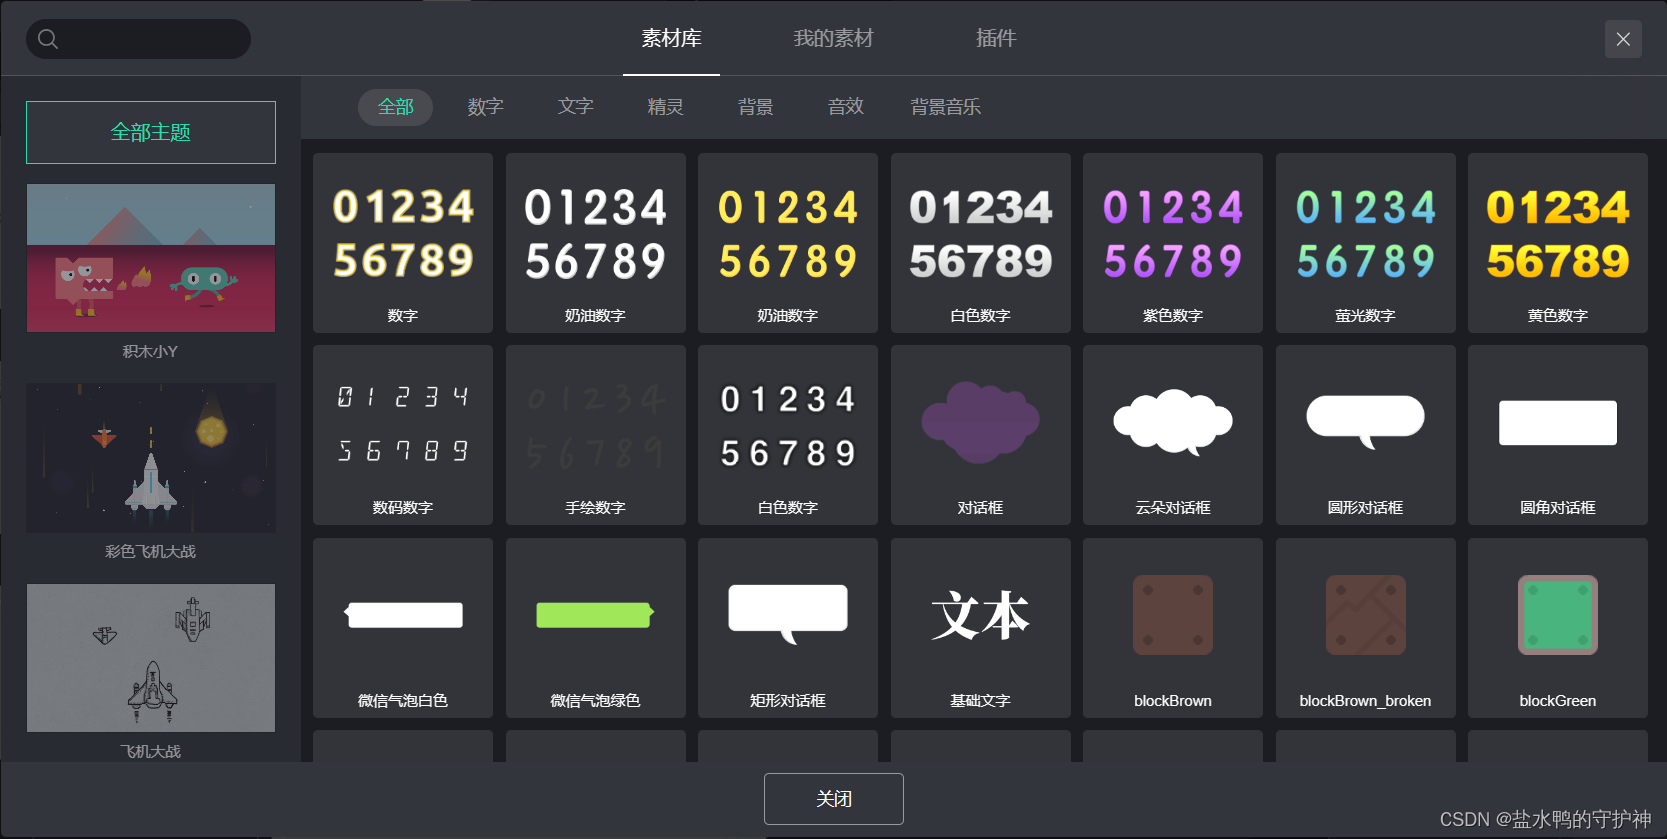Screen dimensions: 1667x839
Task: Filter assets by 数字 category
Action: click(485, 107)
